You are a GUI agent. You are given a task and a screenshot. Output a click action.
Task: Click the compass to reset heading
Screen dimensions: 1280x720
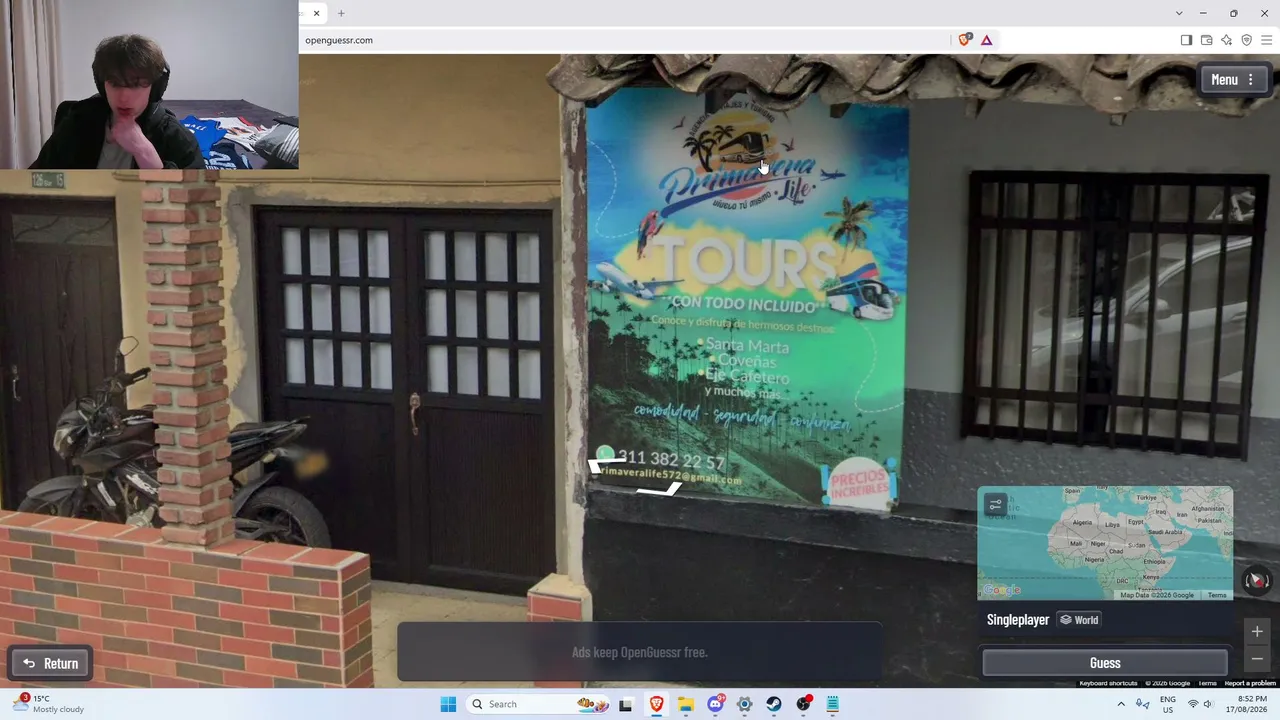1257,580
